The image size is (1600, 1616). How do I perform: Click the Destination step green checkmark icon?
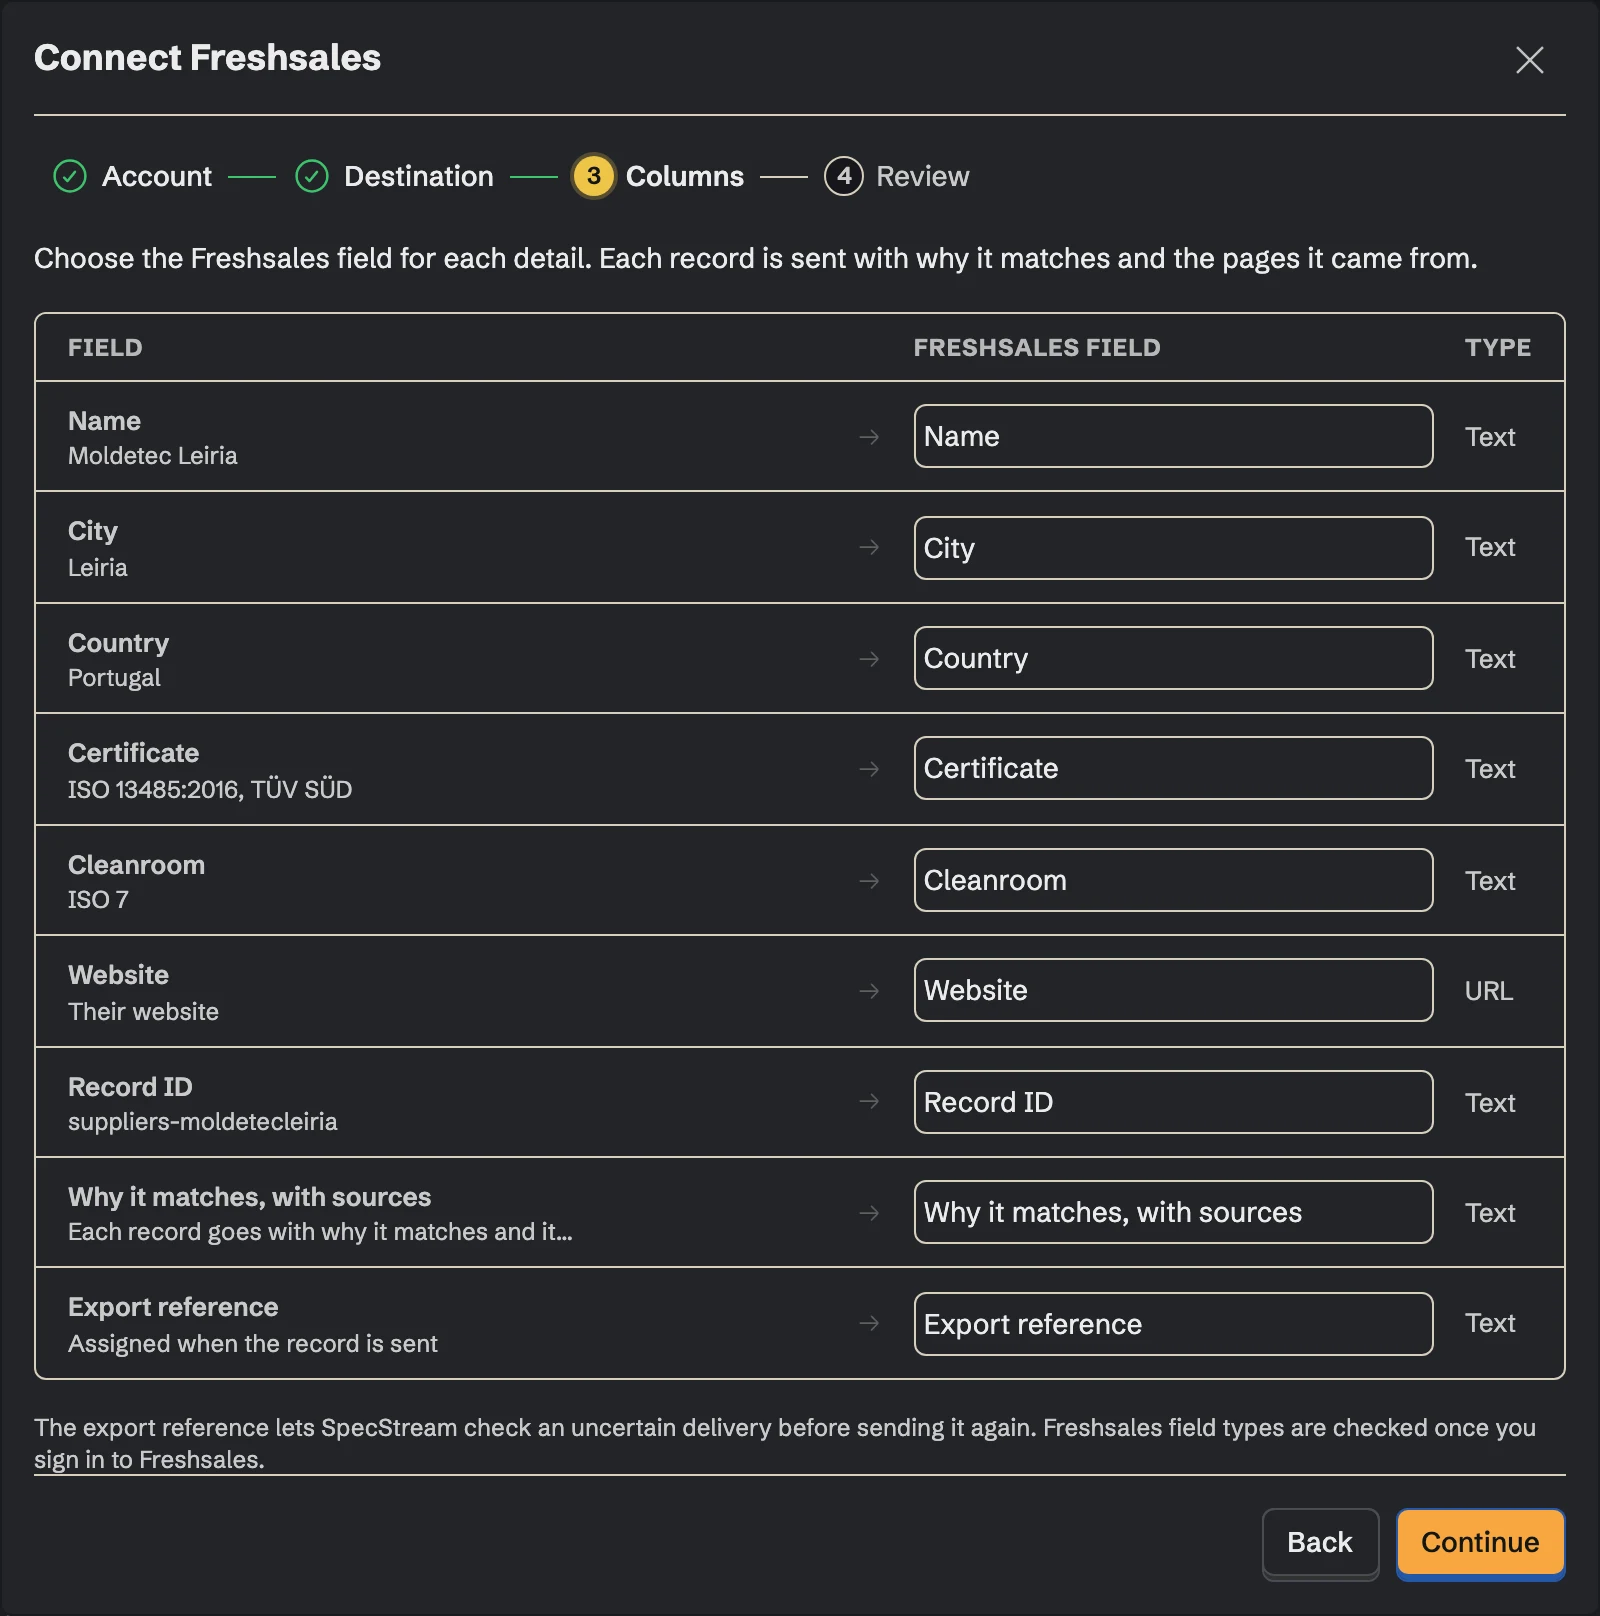[312, 176]
